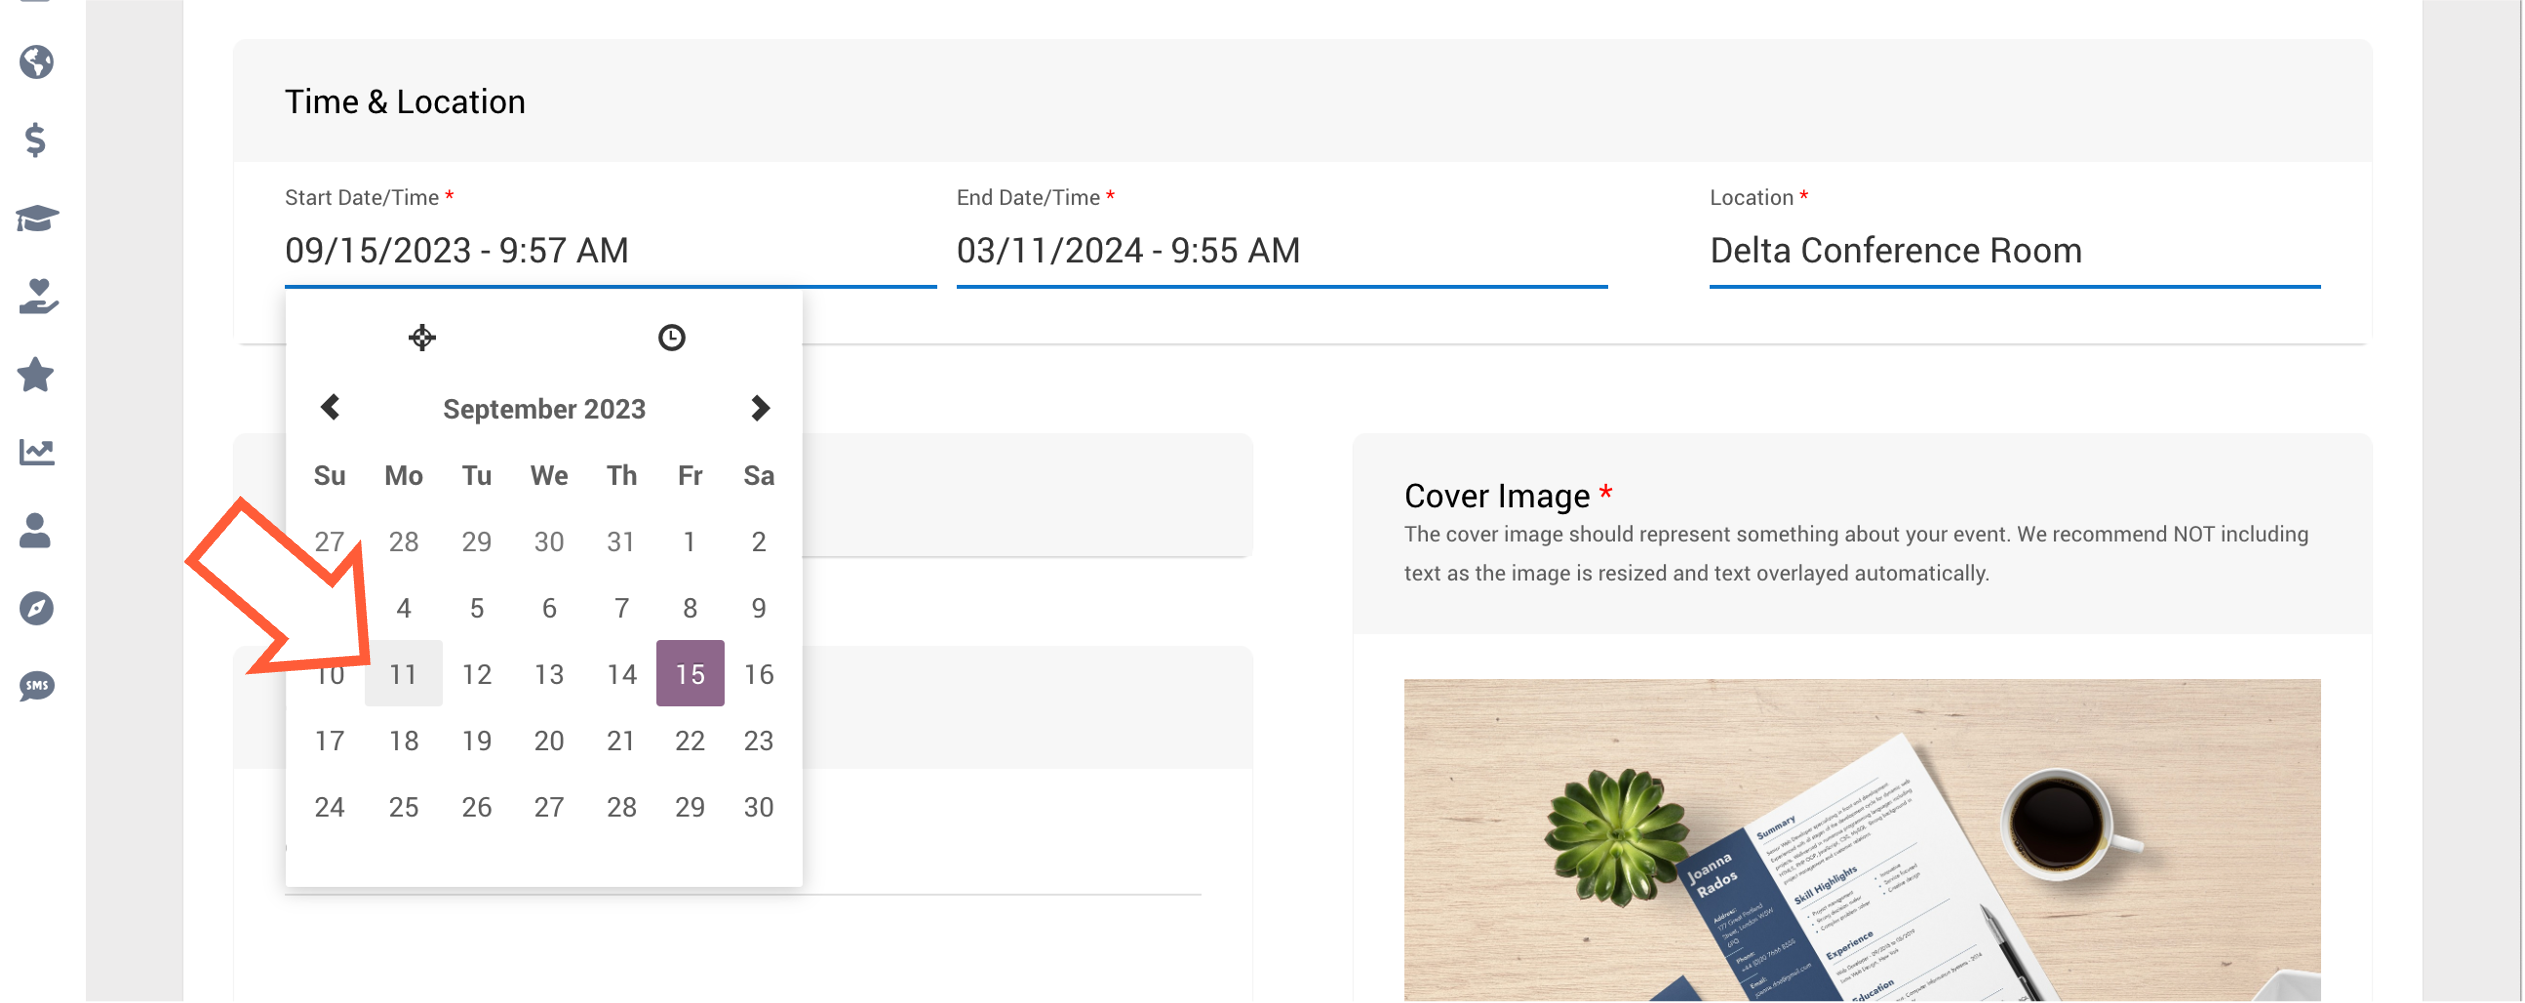Open the dollar sign finance icon
Viewport: 2525px width, 1003px height.
coord(36,140)
